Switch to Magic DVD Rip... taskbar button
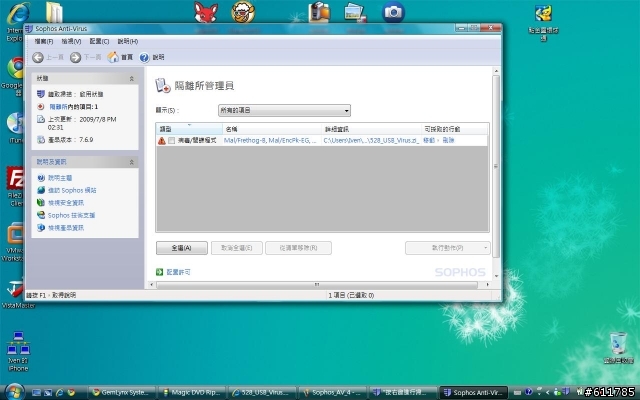640x400 pixels. click(x=192, y=392)
